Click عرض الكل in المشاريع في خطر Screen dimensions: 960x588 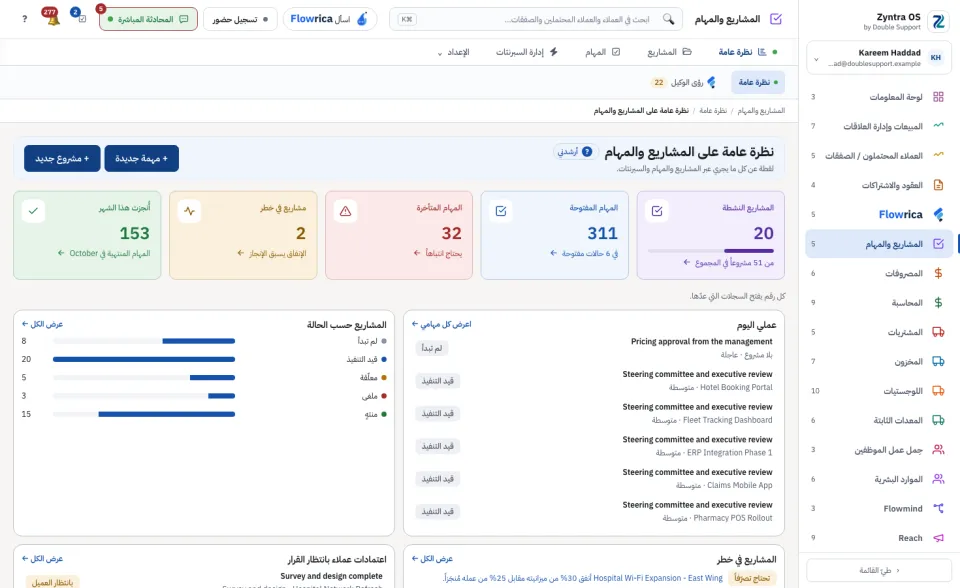[x=432, y=559]
